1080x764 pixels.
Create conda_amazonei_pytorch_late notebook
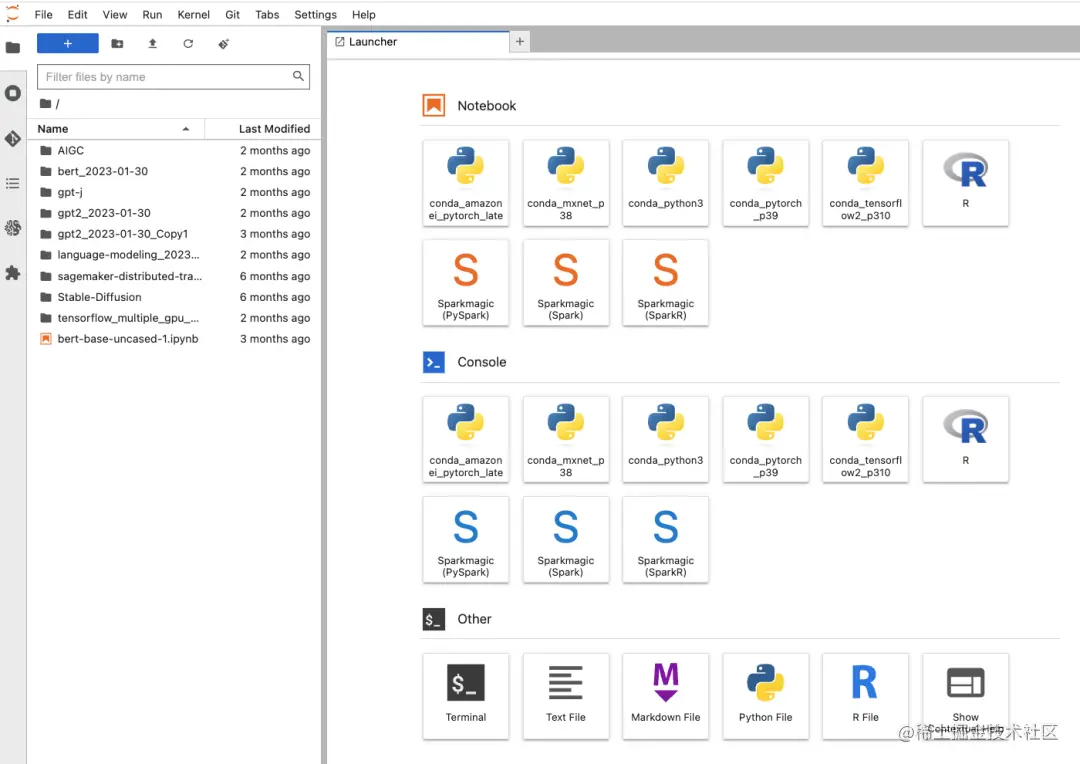[x=466, y=183]
